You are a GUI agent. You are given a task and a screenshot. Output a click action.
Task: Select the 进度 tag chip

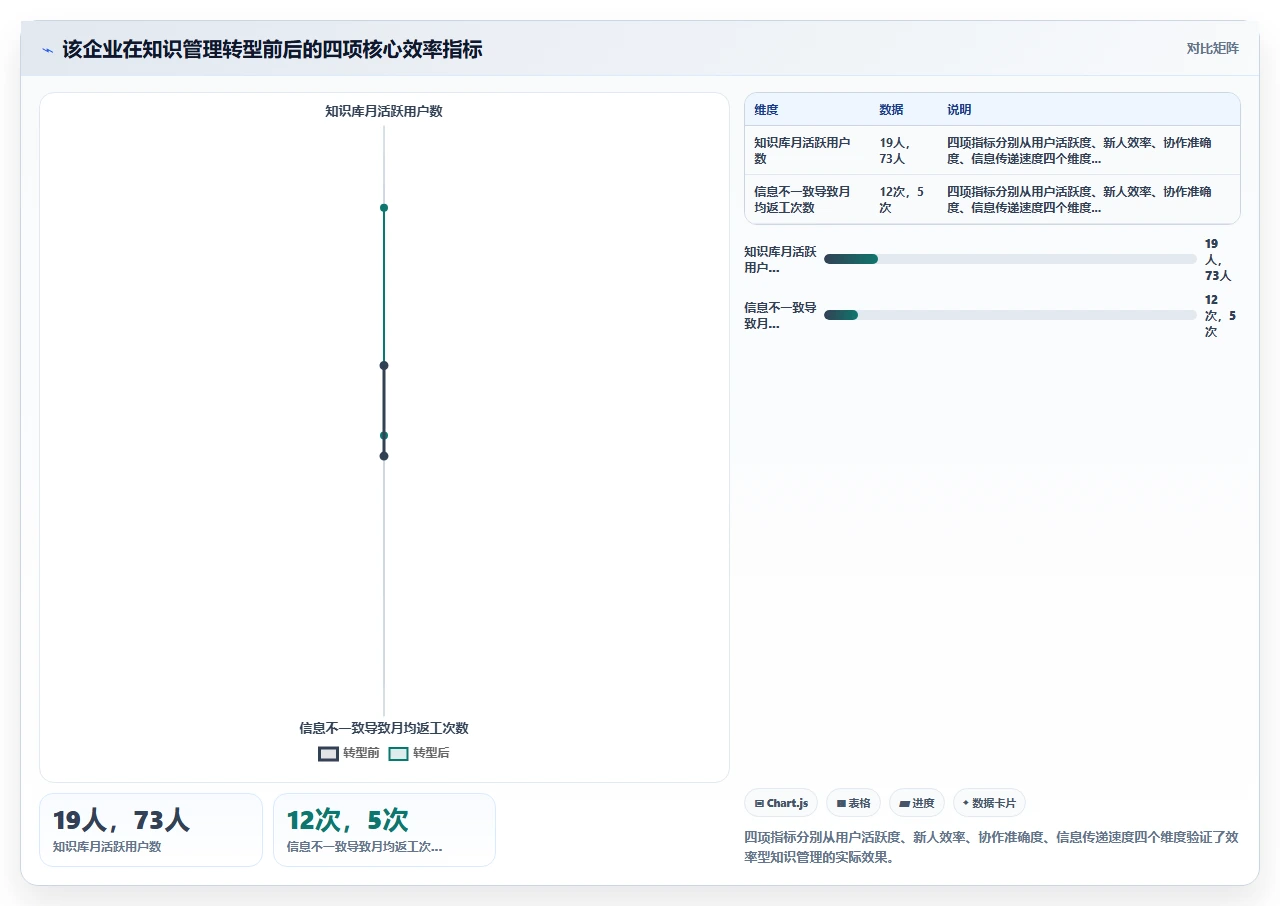917,803
